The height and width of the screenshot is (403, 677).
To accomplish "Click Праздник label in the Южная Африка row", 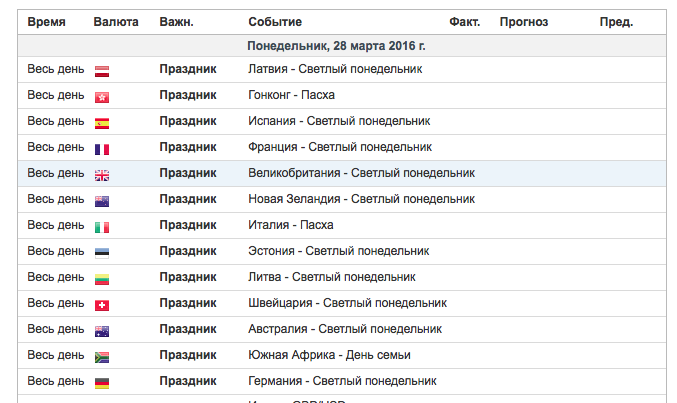I will pos(188,355).
